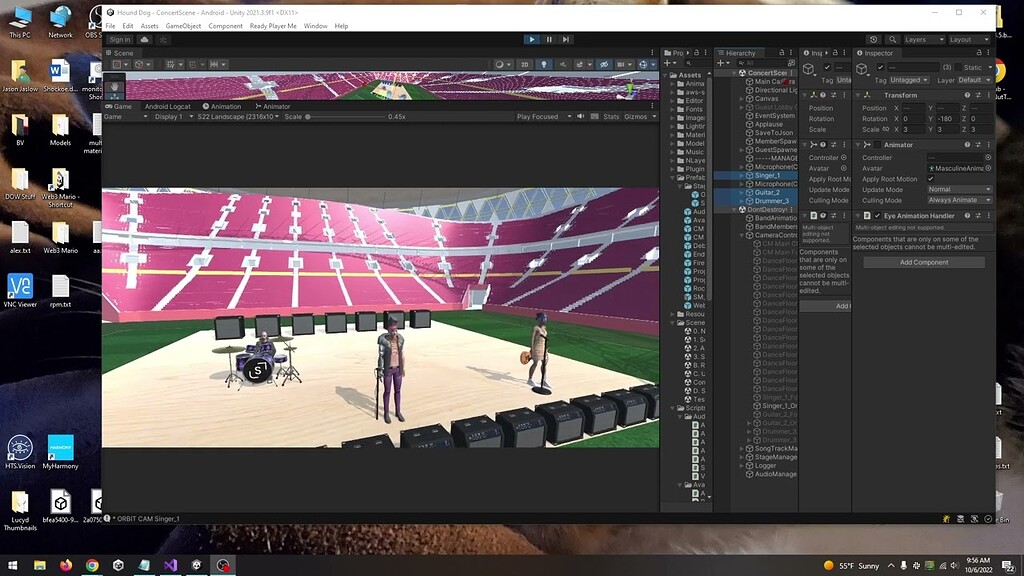Open the Update Mode dropdown showing Normal
The image size is (1024, 576).
[x=959, y=190]
